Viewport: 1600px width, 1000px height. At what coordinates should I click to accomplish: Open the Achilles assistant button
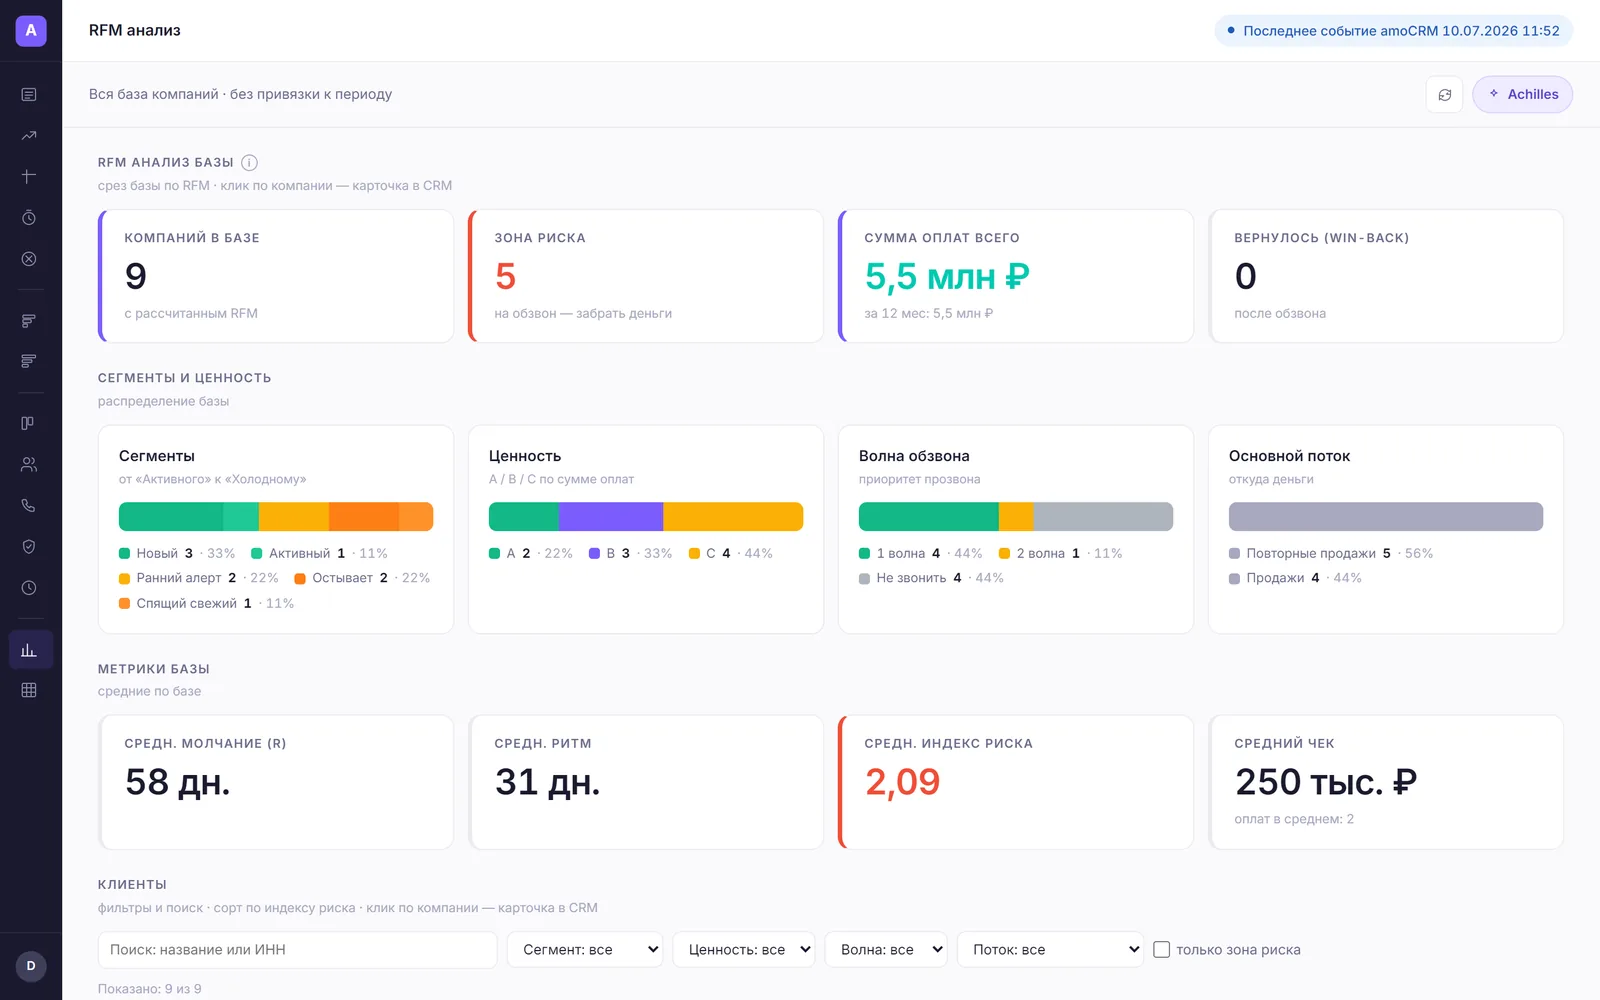point(1522,94)
